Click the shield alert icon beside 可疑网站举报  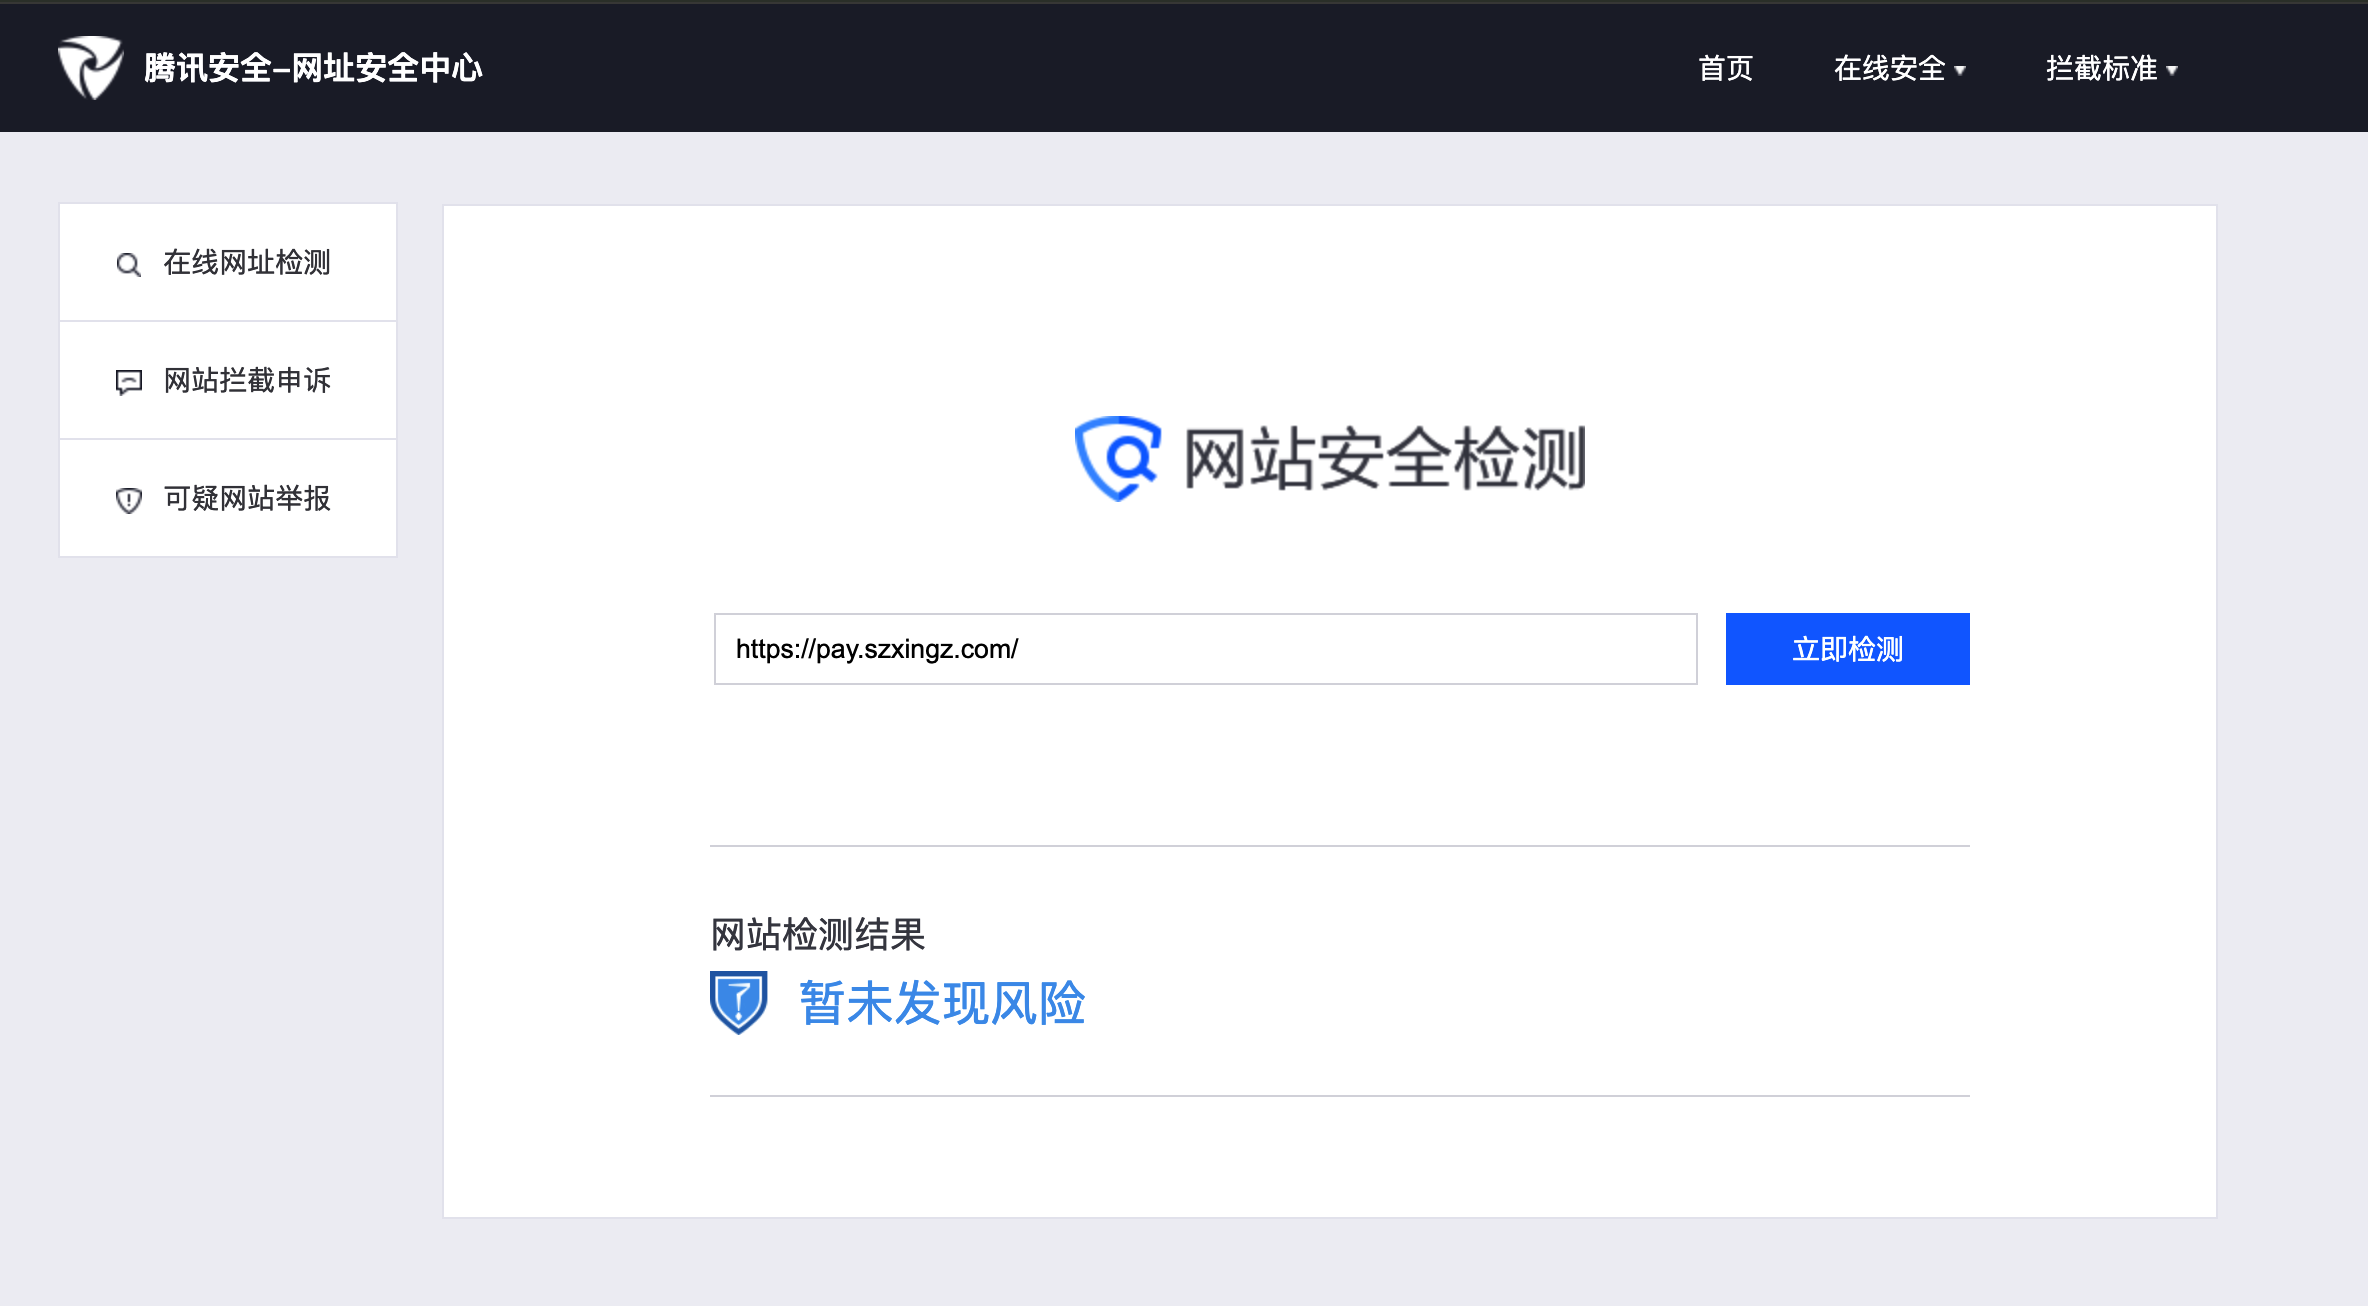click(128, 500)
